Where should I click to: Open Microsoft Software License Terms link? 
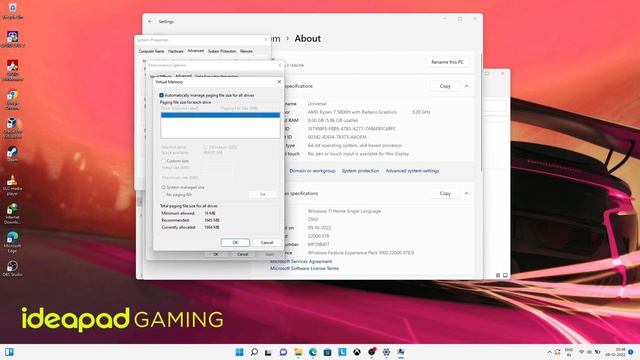click(x=304, y=268)
